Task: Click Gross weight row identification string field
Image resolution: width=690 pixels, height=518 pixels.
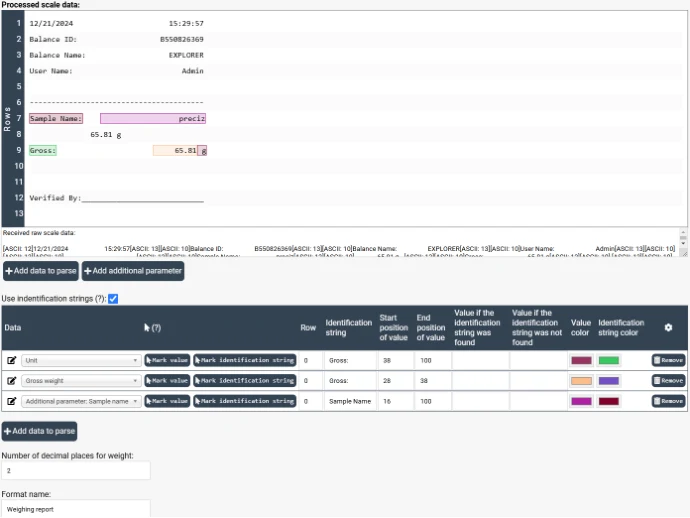Action: click(x=350, y=380)
